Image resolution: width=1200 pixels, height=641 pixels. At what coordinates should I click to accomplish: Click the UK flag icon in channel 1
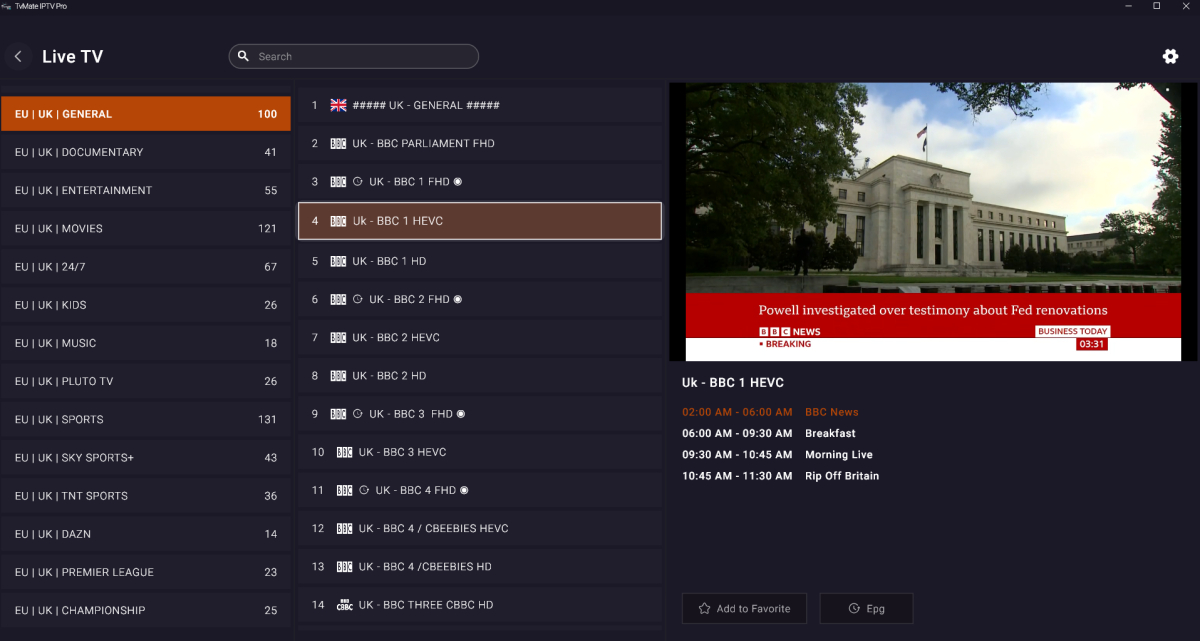(338, 105)
